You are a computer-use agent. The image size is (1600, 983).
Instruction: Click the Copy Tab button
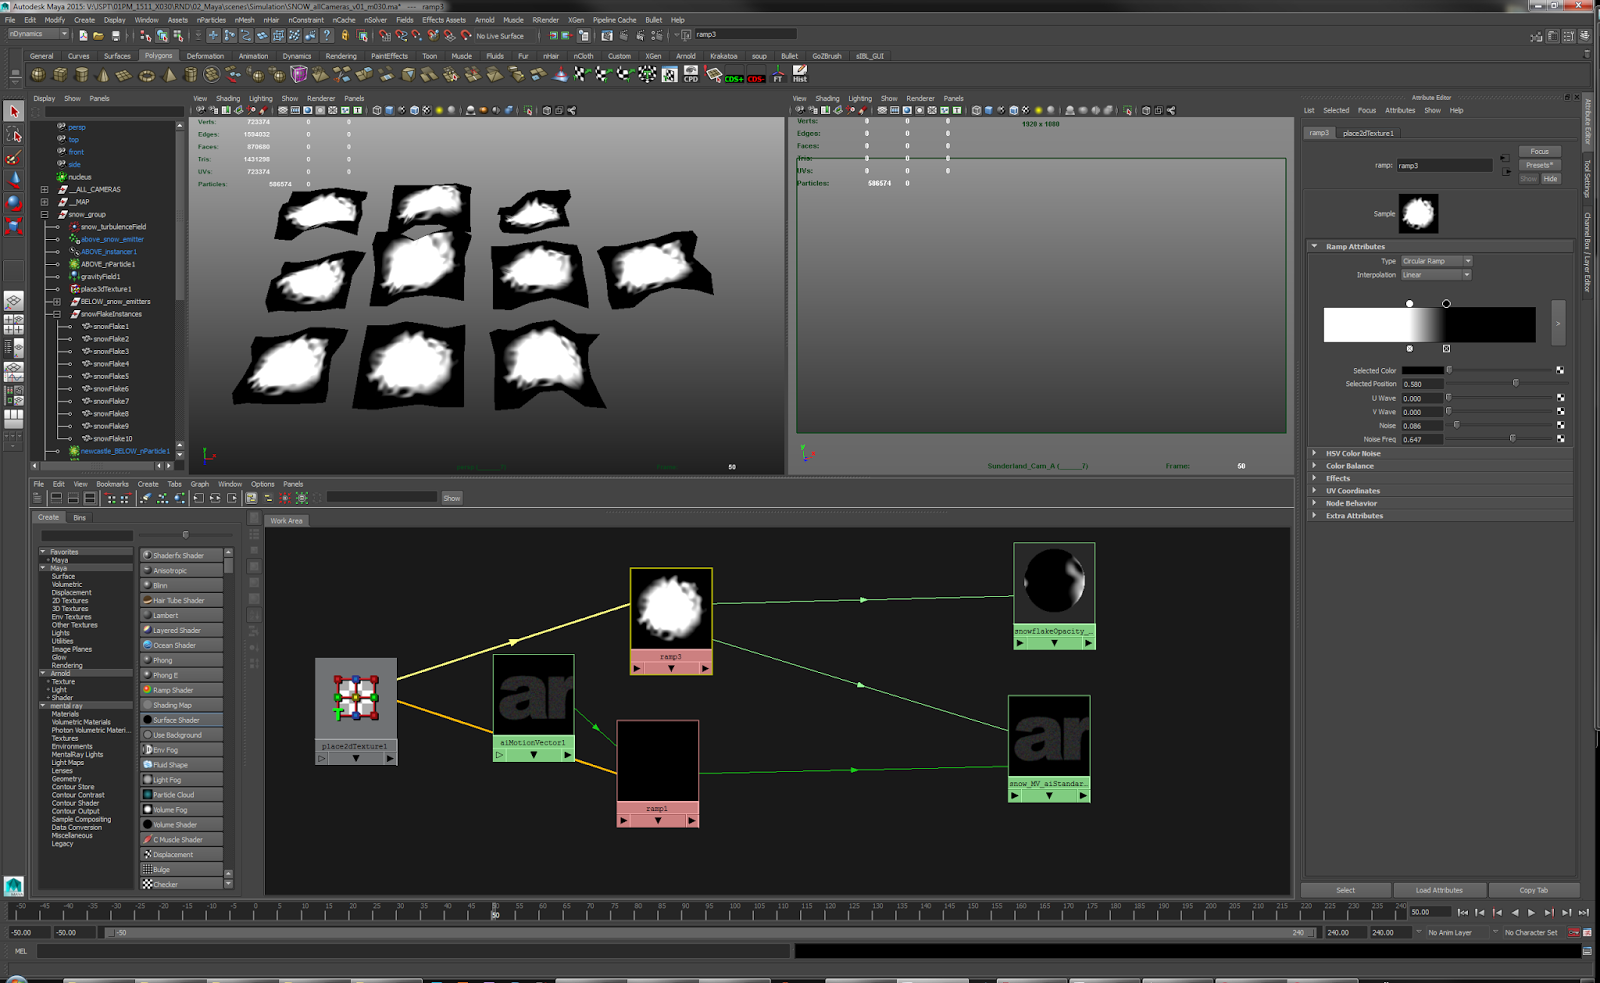tap(1535, 889)
